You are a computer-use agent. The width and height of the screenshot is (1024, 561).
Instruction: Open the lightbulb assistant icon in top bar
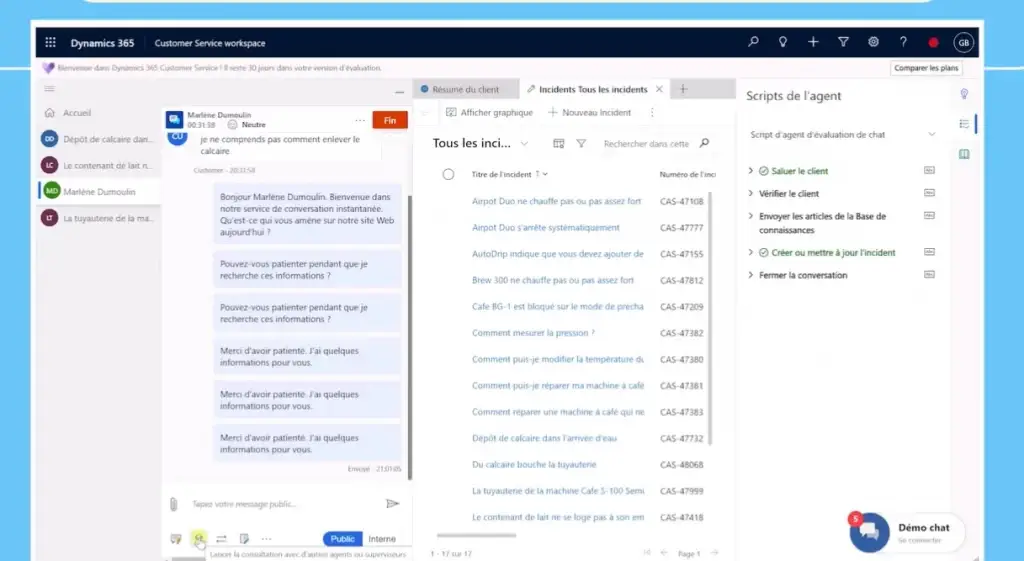782,42
